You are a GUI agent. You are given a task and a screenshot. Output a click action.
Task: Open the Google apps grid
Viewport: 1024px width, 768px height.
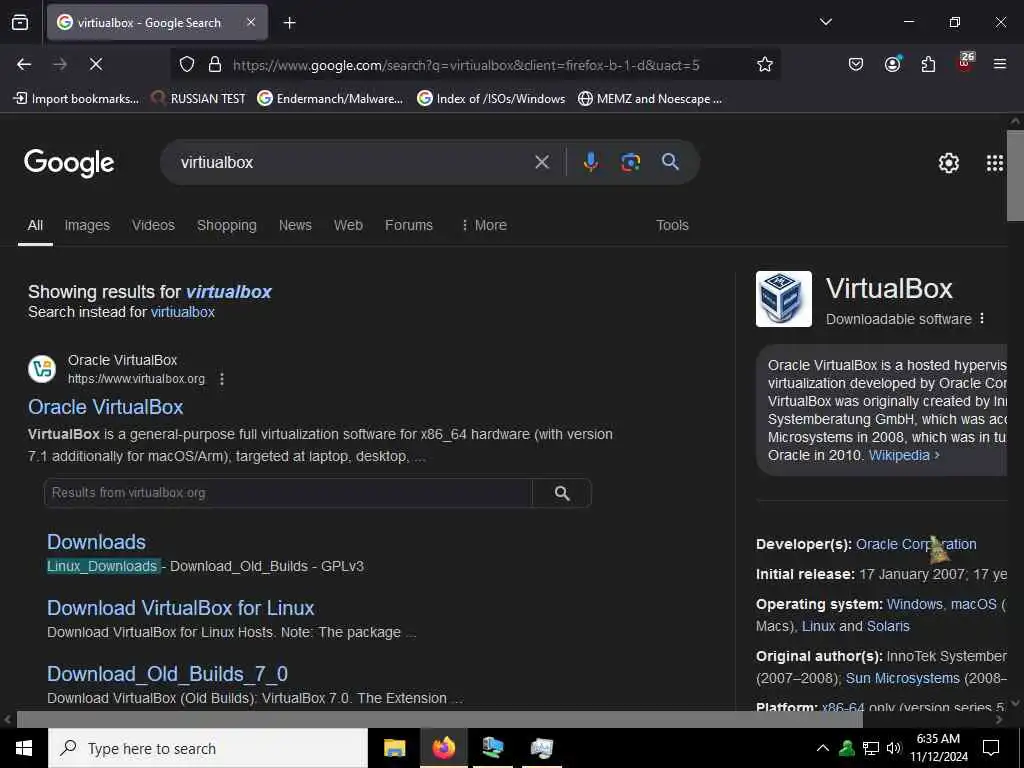coord(994,163)
